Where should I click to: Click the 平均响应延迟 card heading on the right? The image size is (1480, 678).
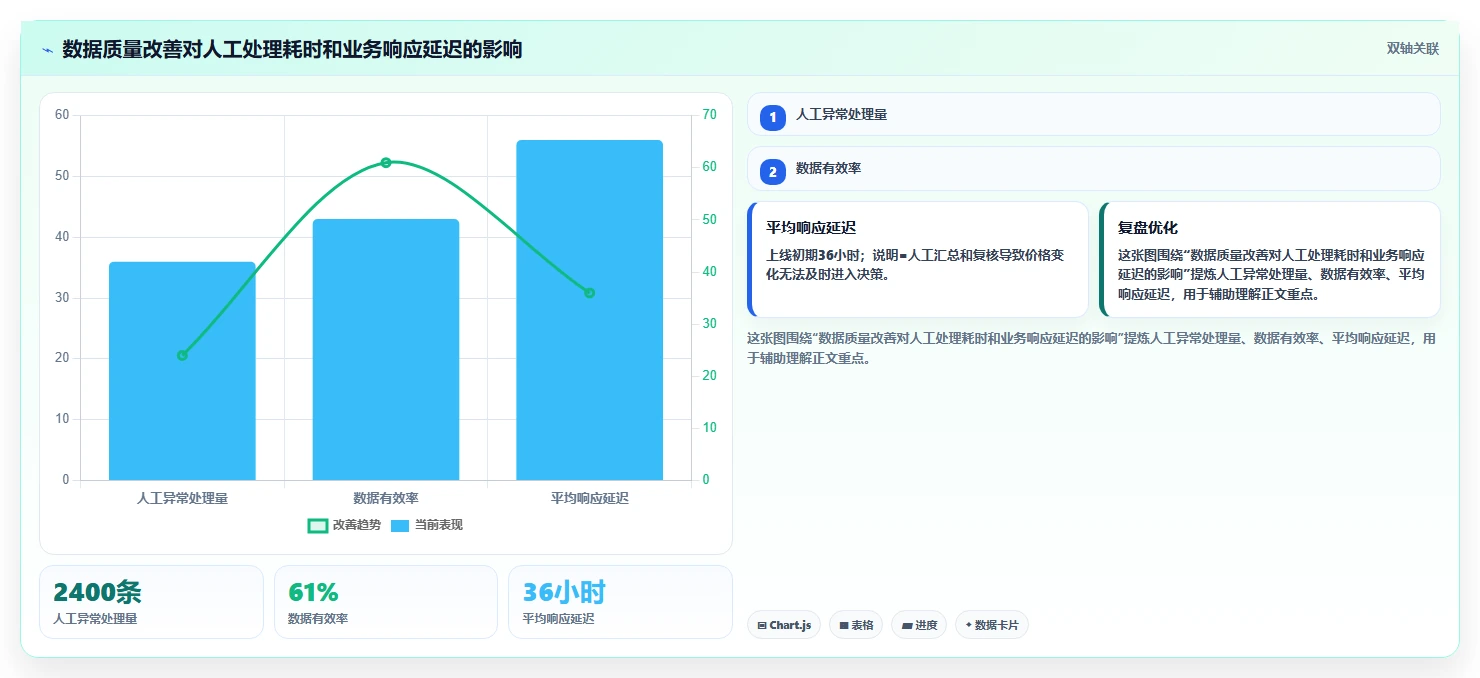pyautogui.click(x=811, y=228)
